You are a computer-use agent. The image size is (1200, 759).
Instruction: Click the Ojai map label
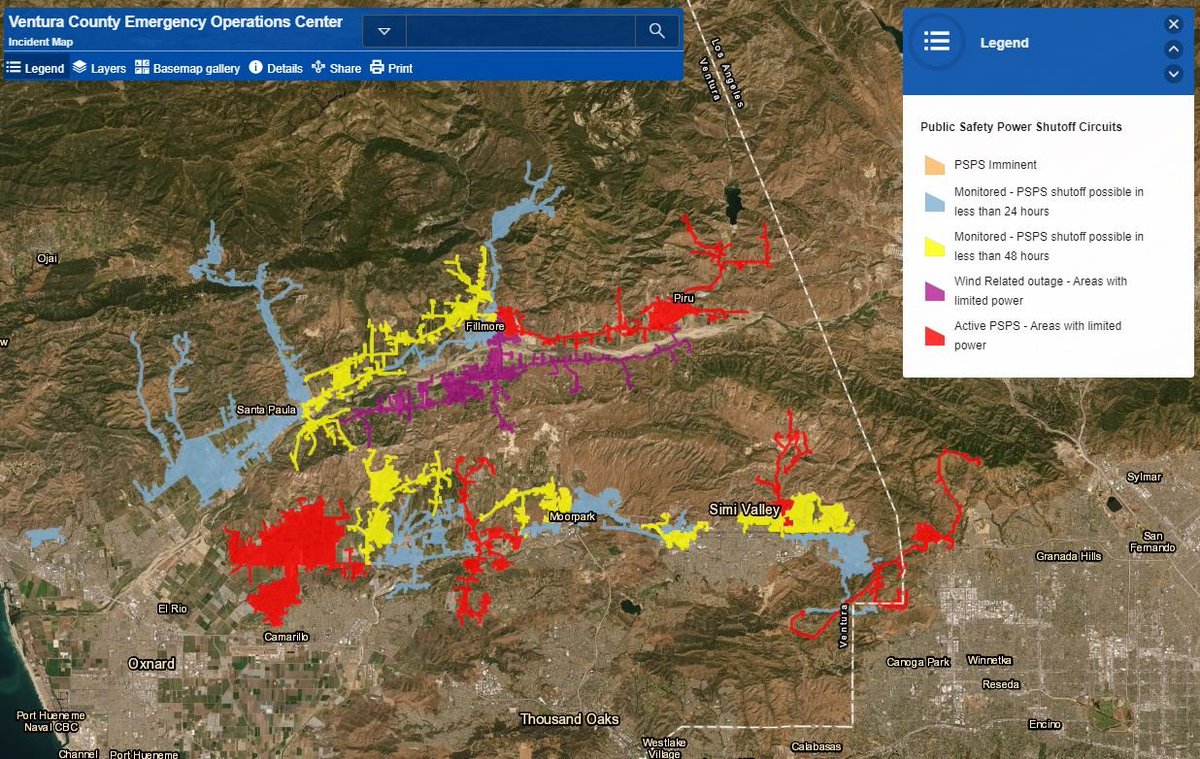point(48,258)
